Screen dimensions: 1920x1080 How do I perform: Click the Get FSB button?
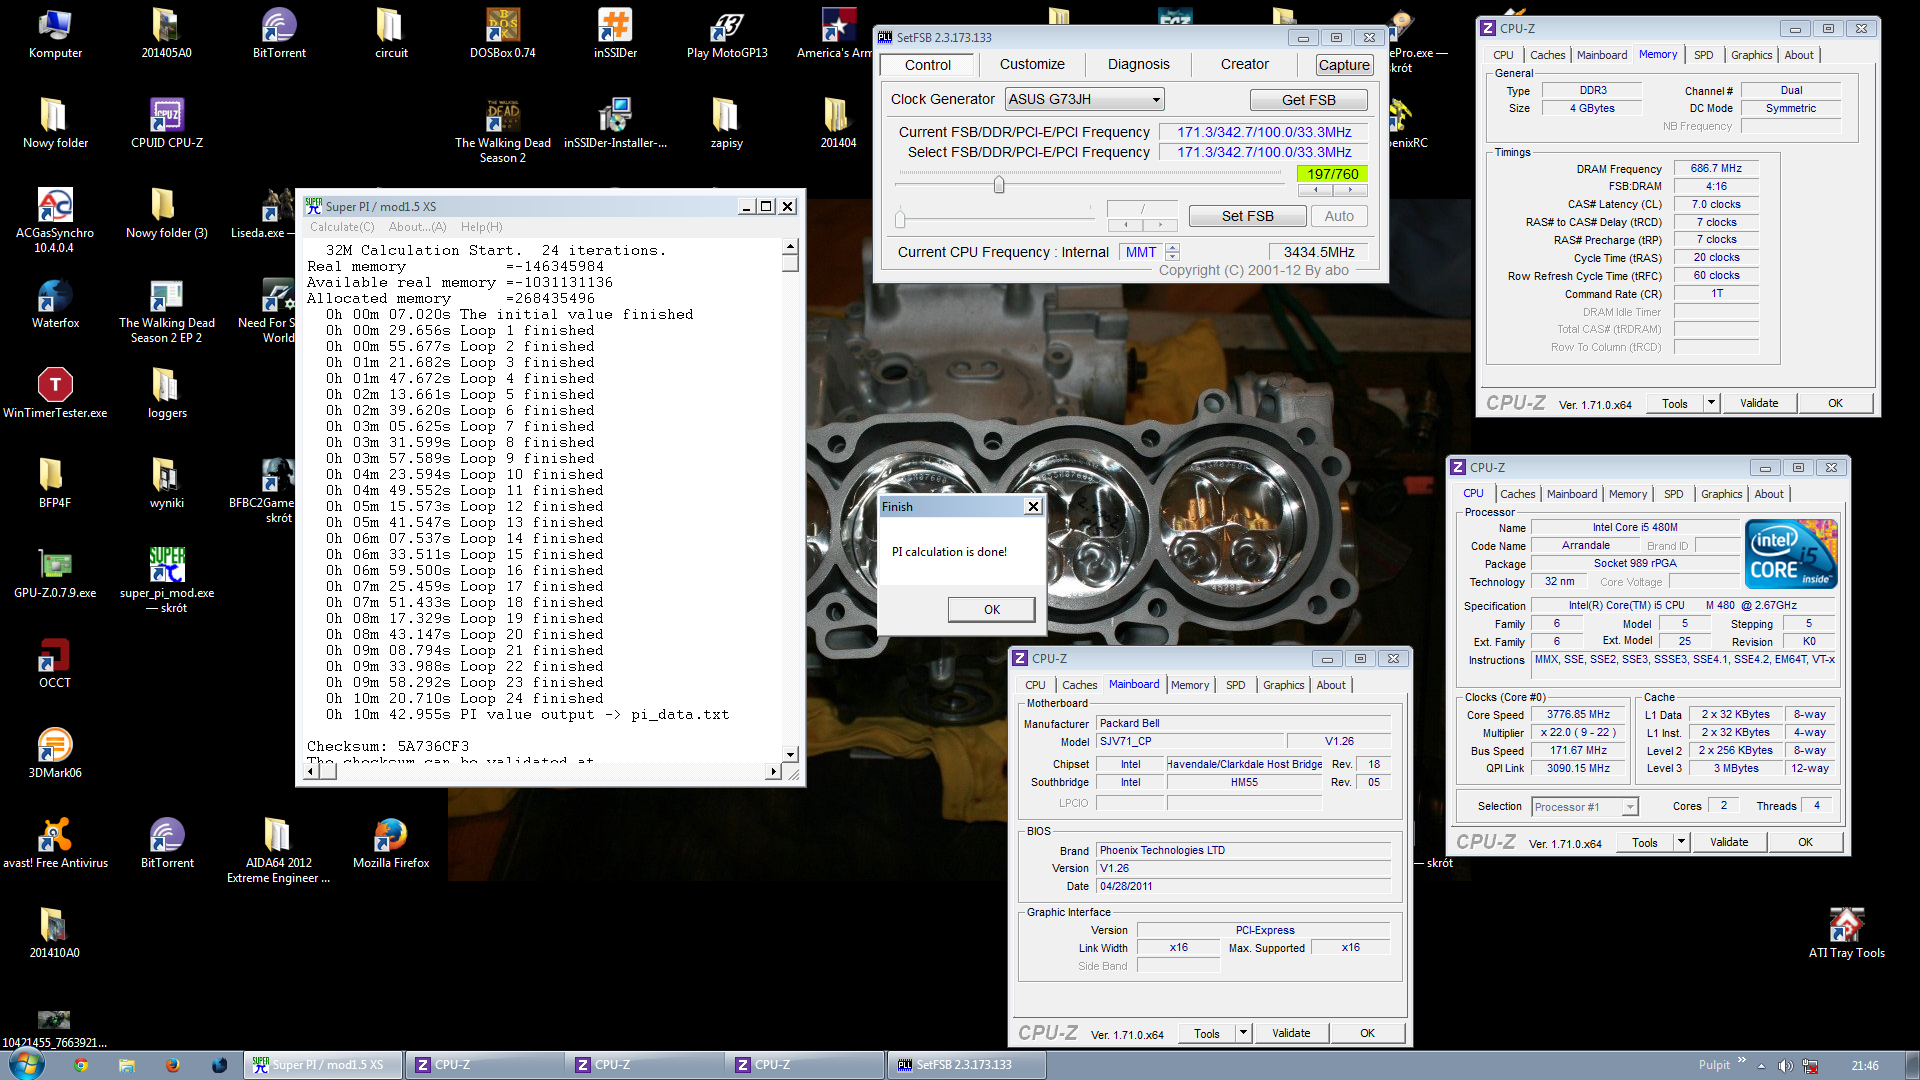coord(1308,100)
